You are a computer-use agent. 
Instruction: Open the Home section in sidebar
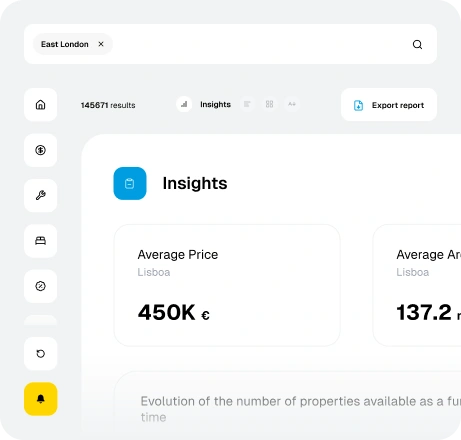[41, 105]
